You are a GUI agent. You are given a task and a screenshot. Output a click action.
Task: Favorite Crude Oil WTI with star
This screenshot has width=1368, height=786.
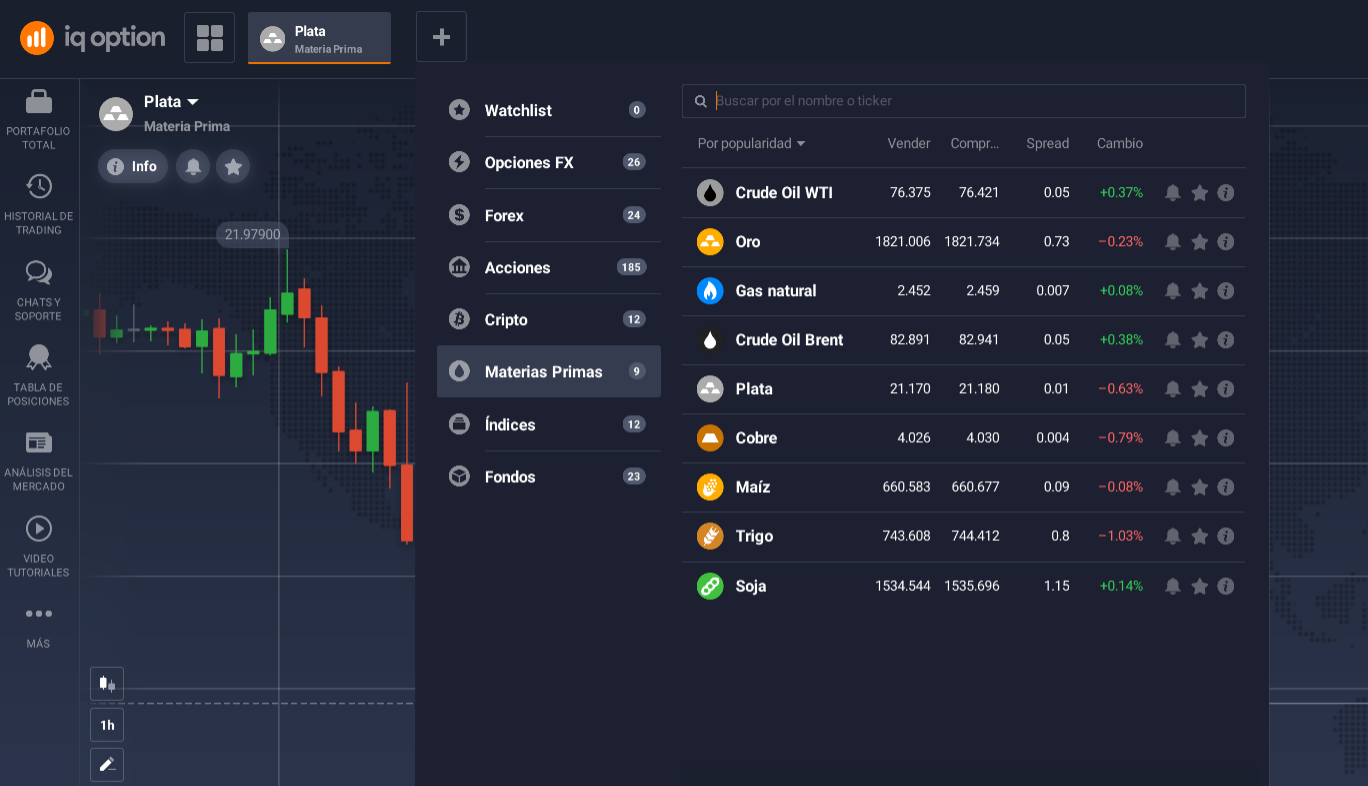click(x=1200, y=193)
